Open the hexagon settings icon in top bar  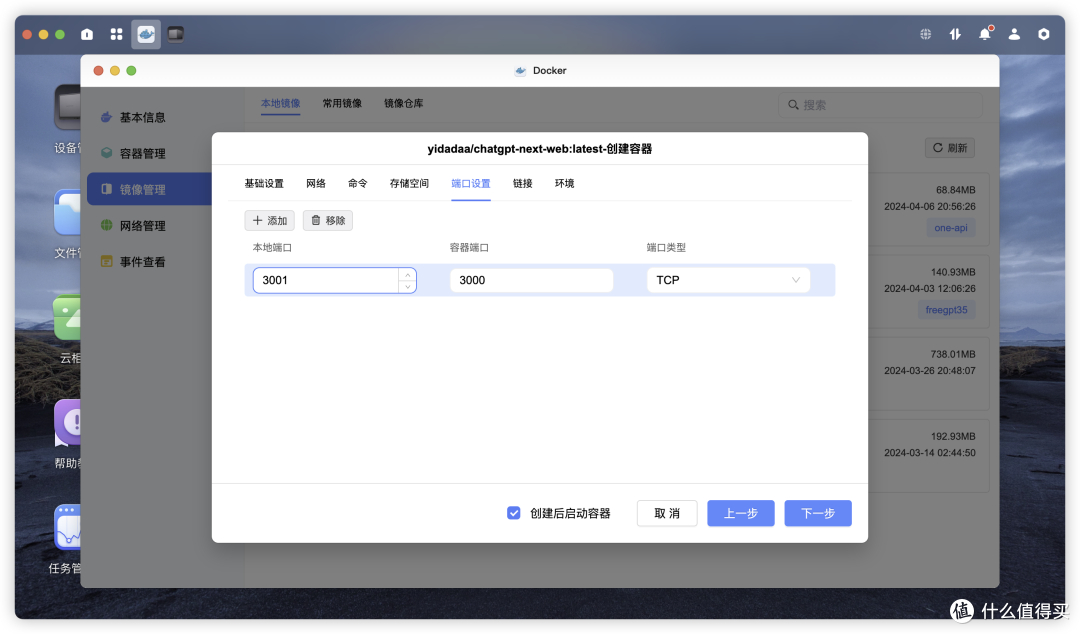pyautogui.click(x=1044, y=34)
